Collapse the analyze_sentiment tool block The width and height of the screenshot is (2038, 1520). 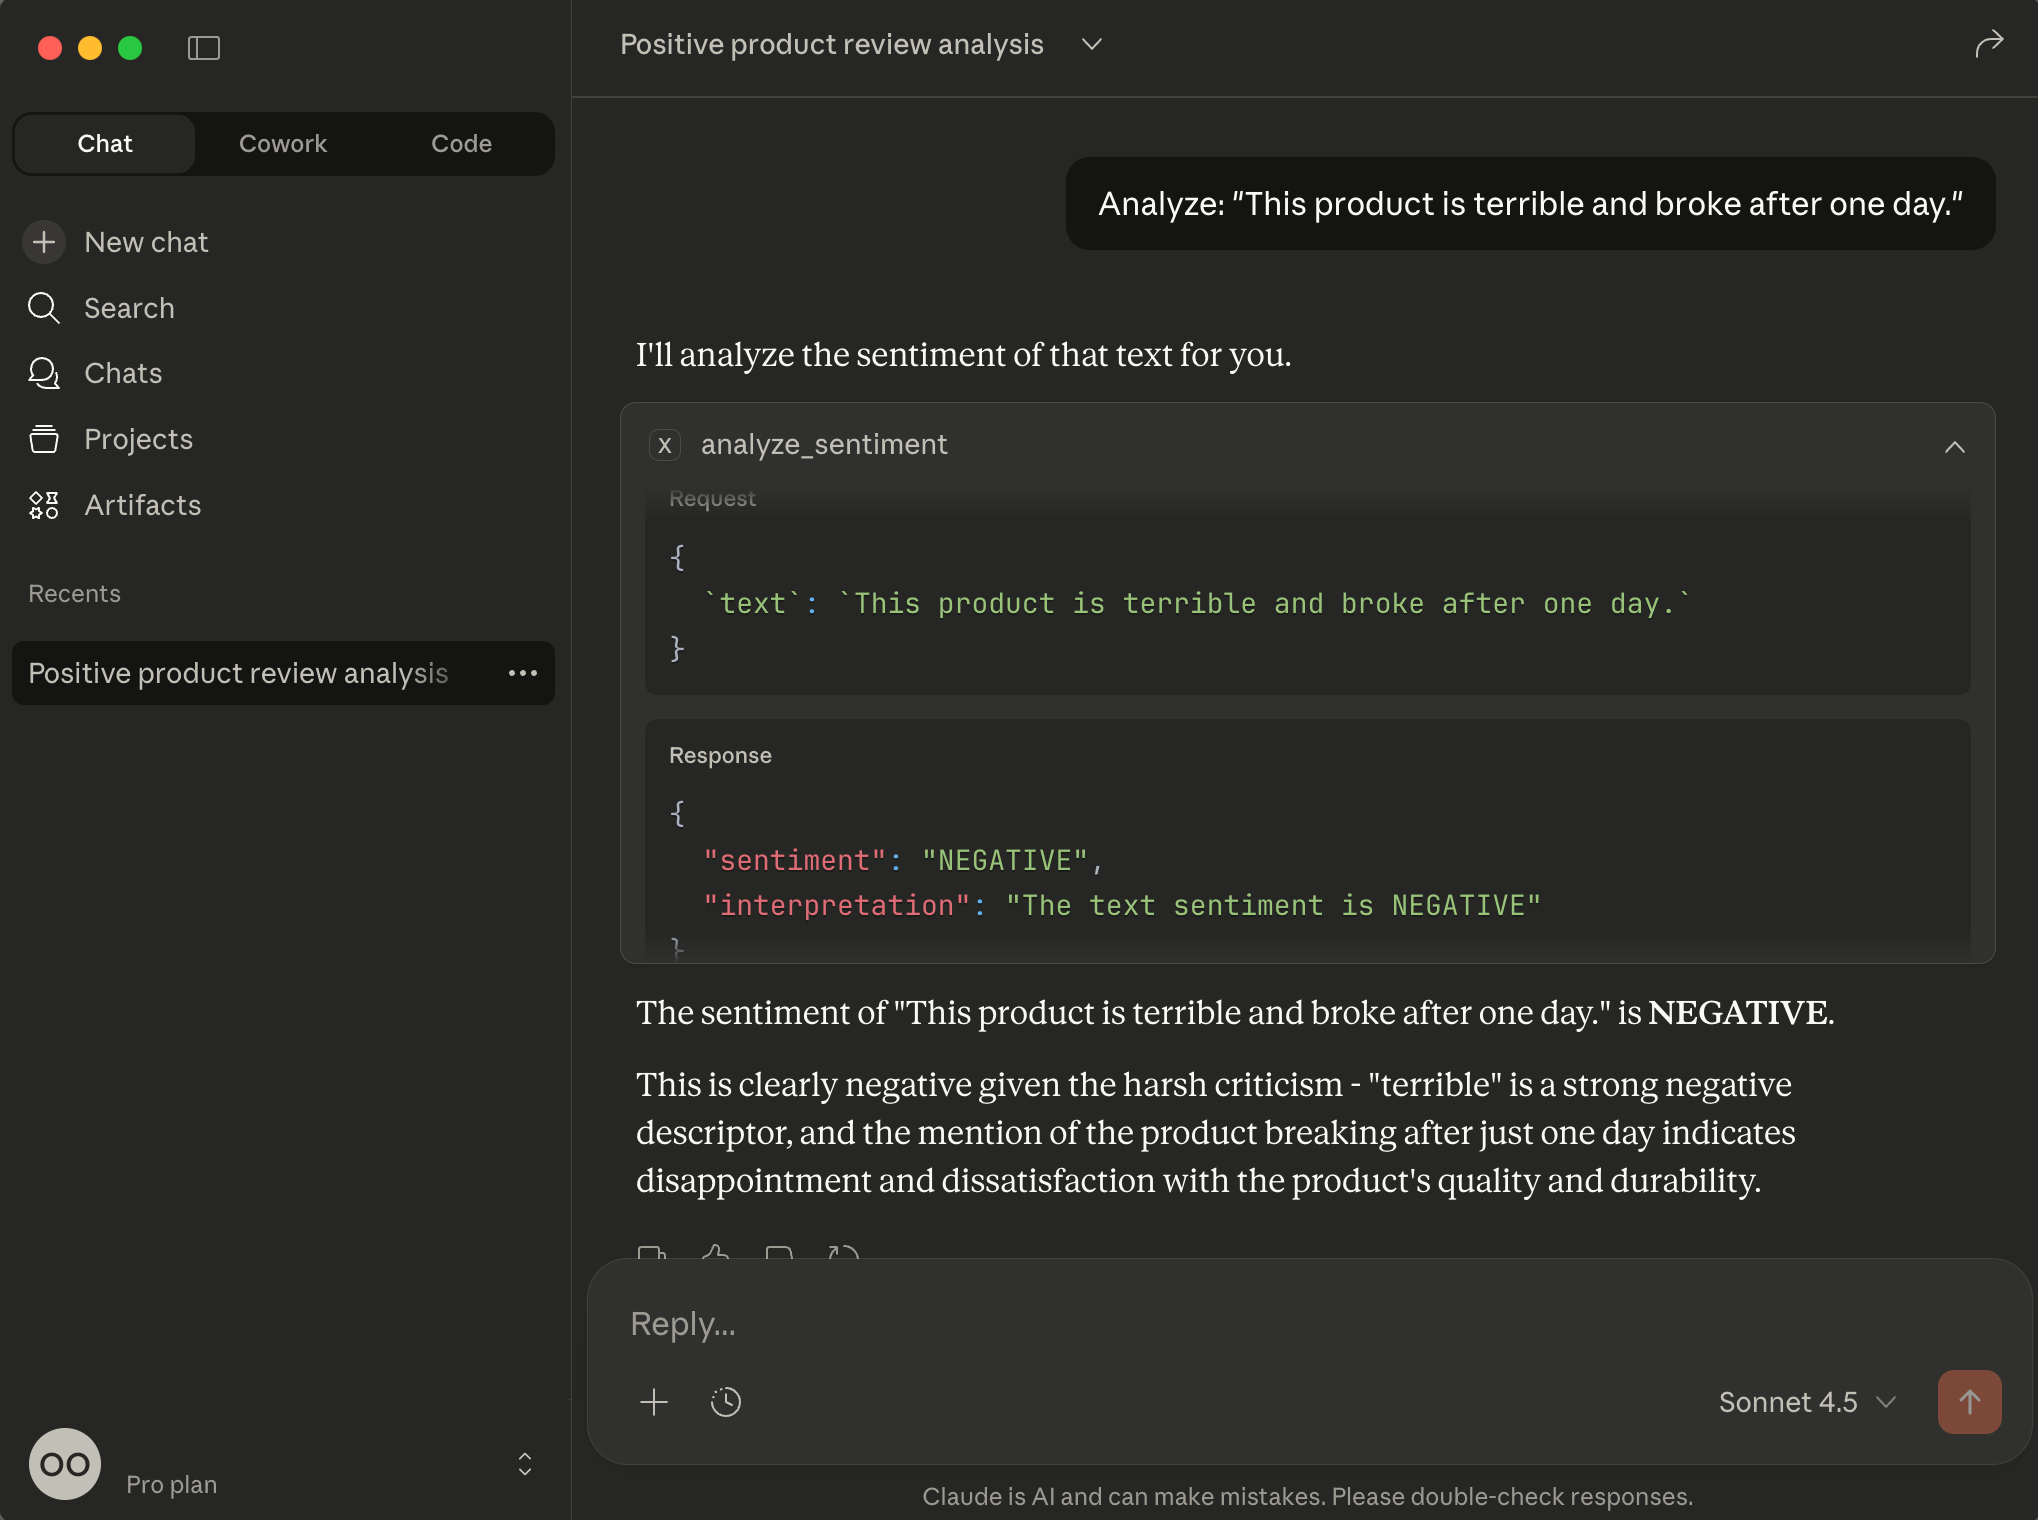tap(1954, 446)
